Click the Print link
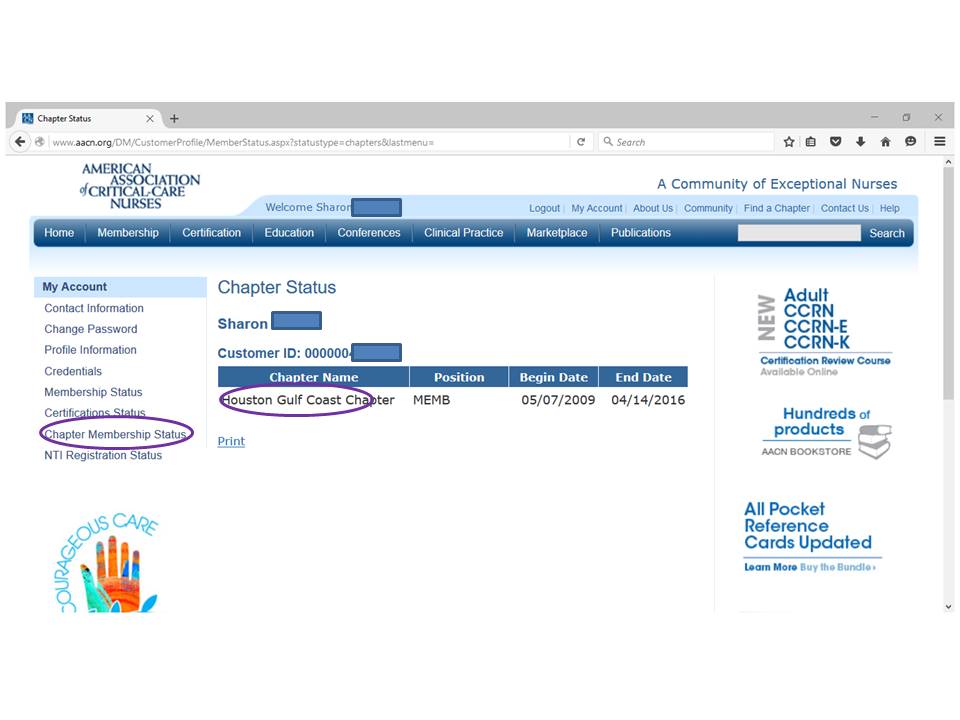 click(x=231, y=441)
